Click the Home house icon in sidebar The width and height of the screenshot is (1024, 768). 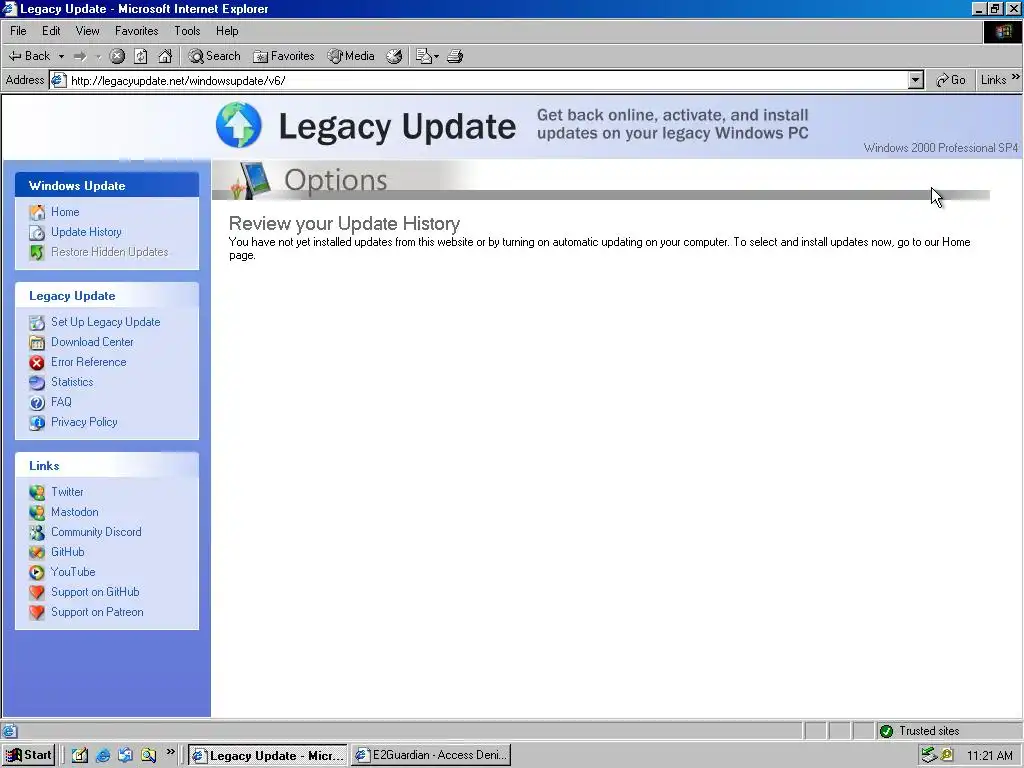tap(37, 212)
